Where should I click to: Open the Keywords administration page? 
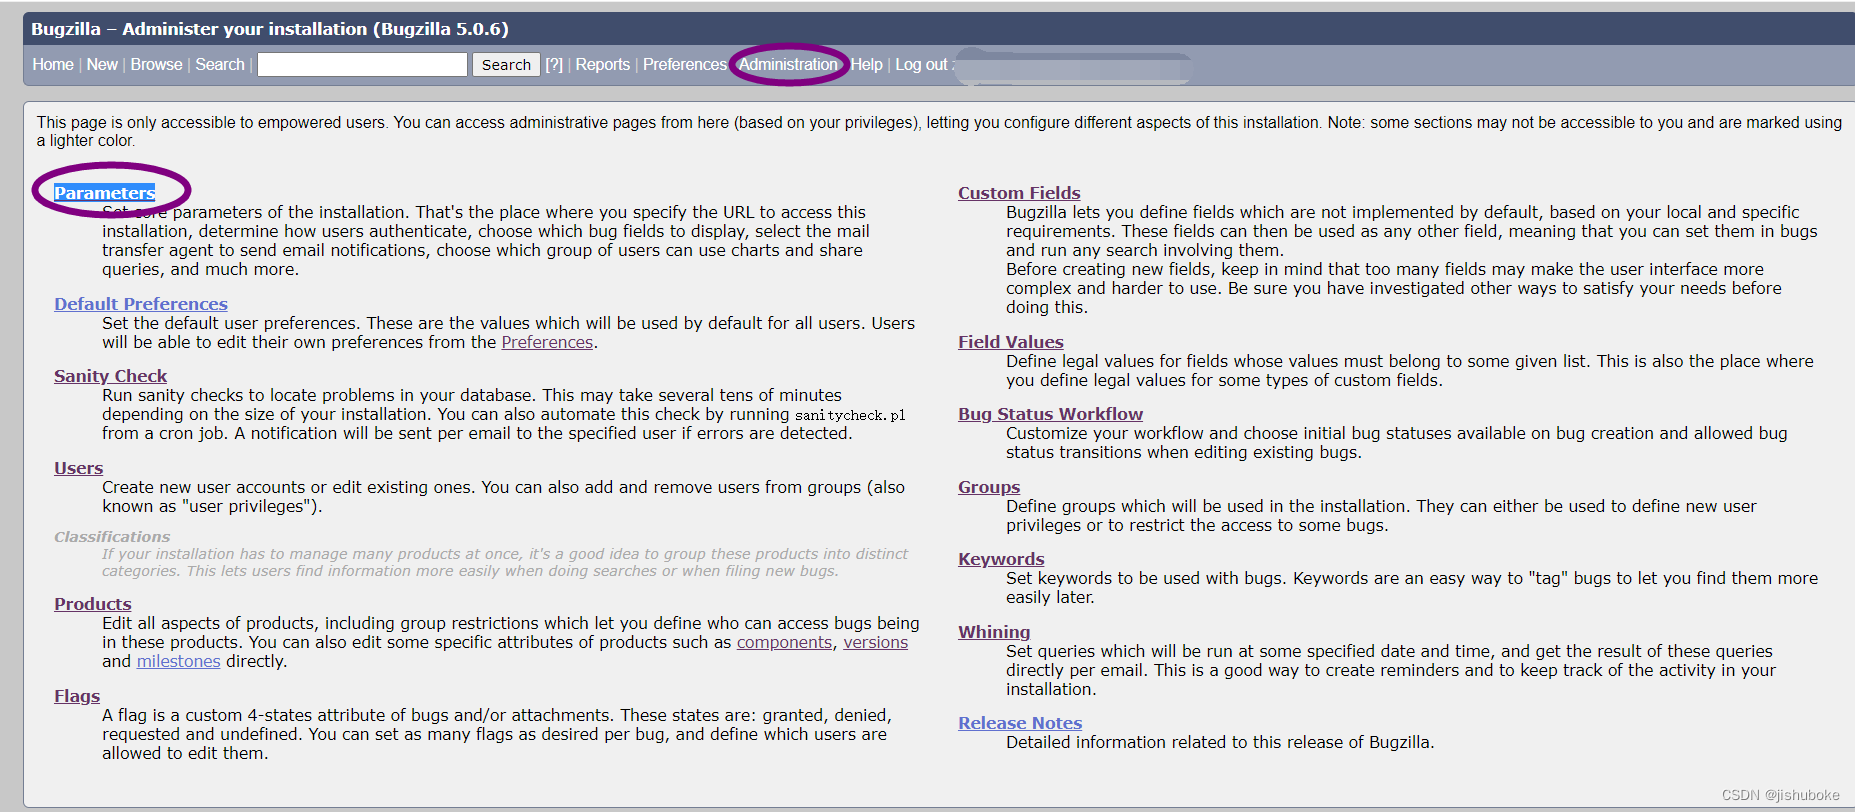[x=1001, y=559]
